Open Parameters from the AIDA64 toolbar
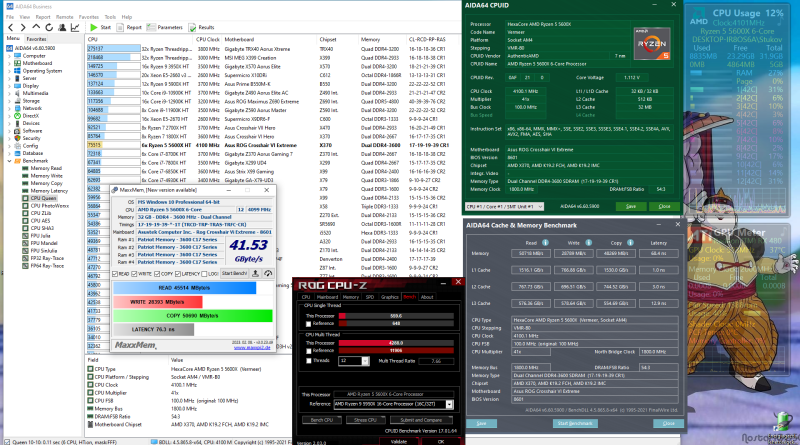This screenshot has height=445, width=800. click(165, 28)
